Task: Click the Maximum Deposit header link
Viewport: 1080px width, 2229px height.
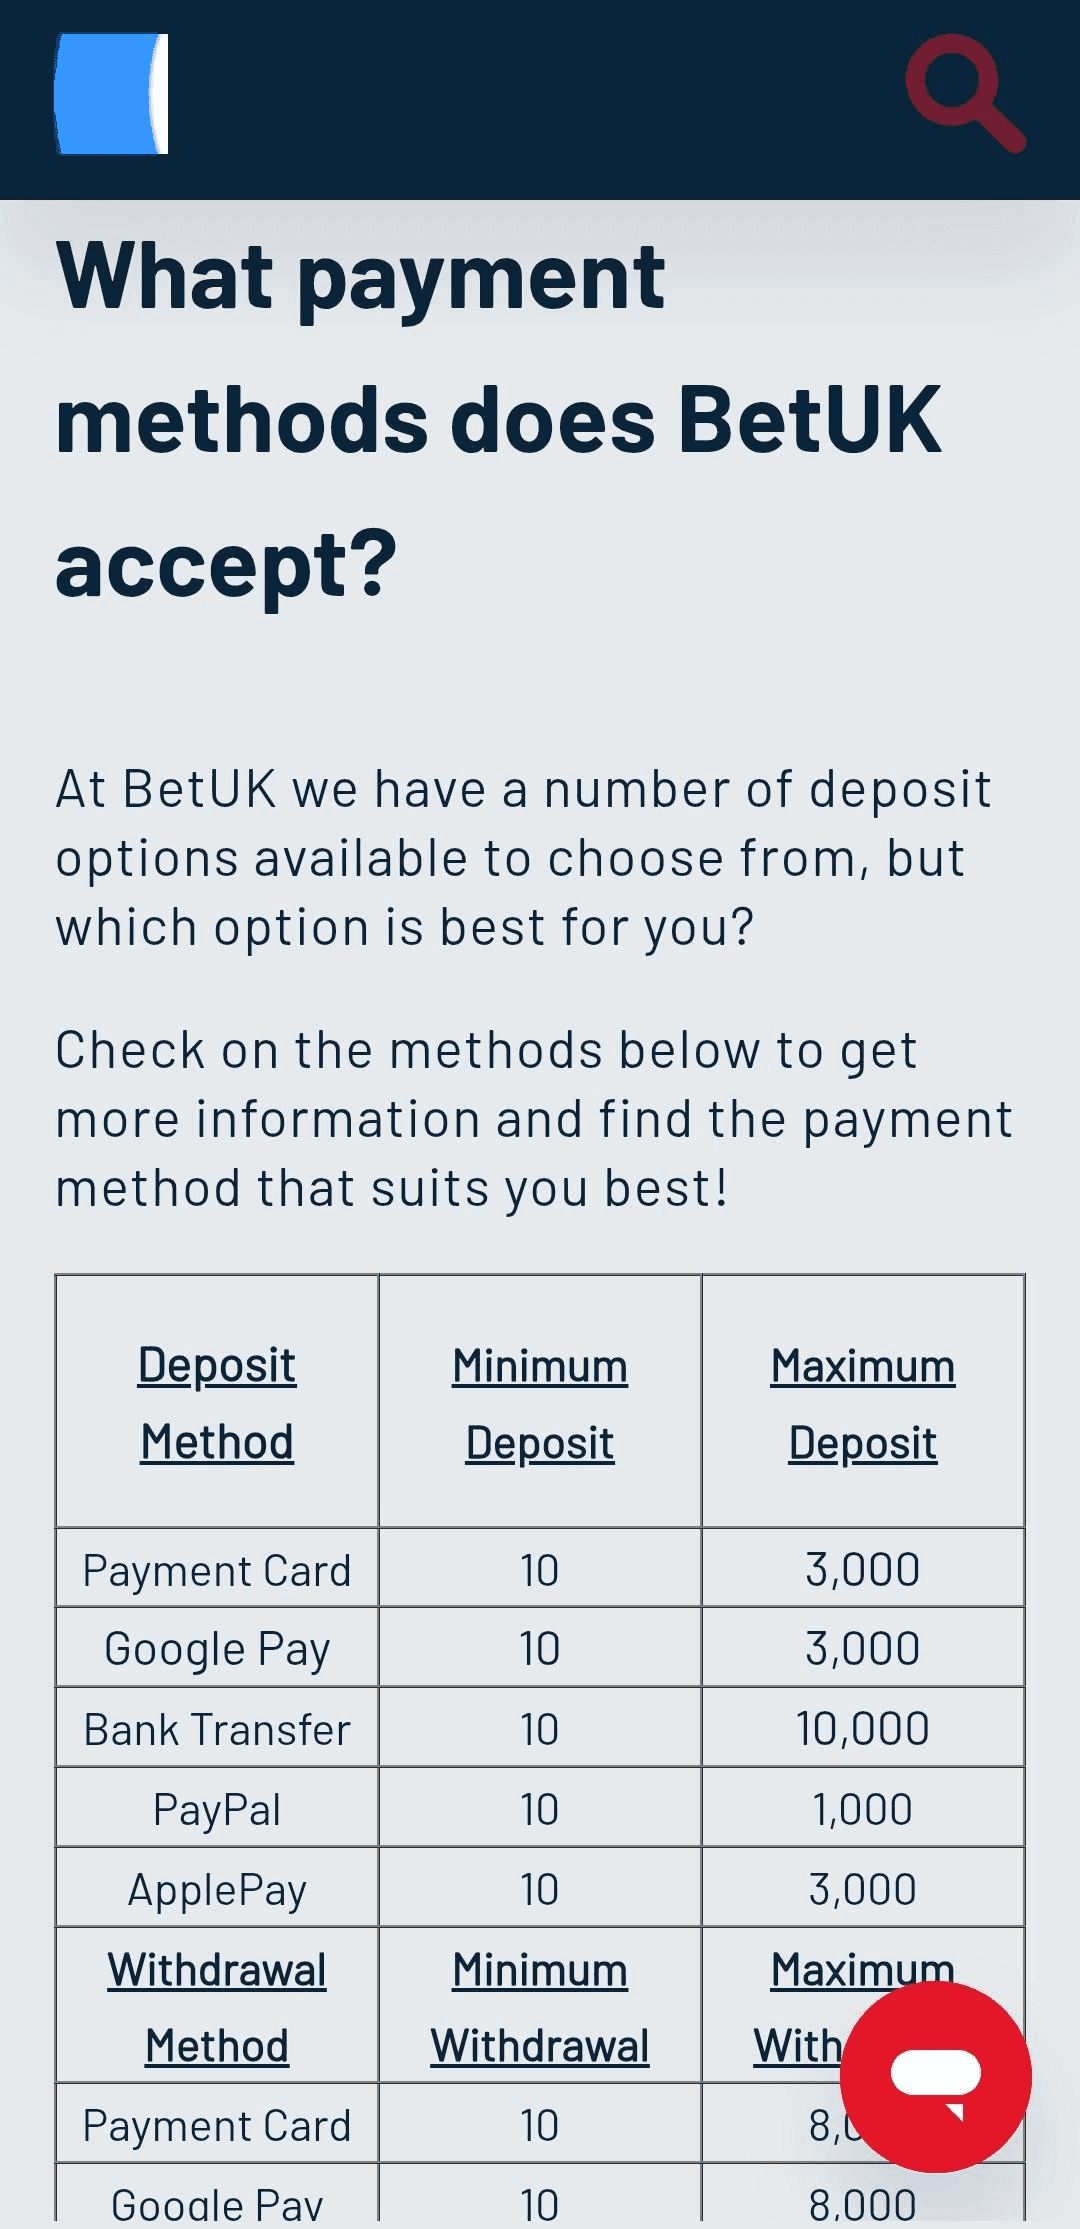Action: (863, 1403)
